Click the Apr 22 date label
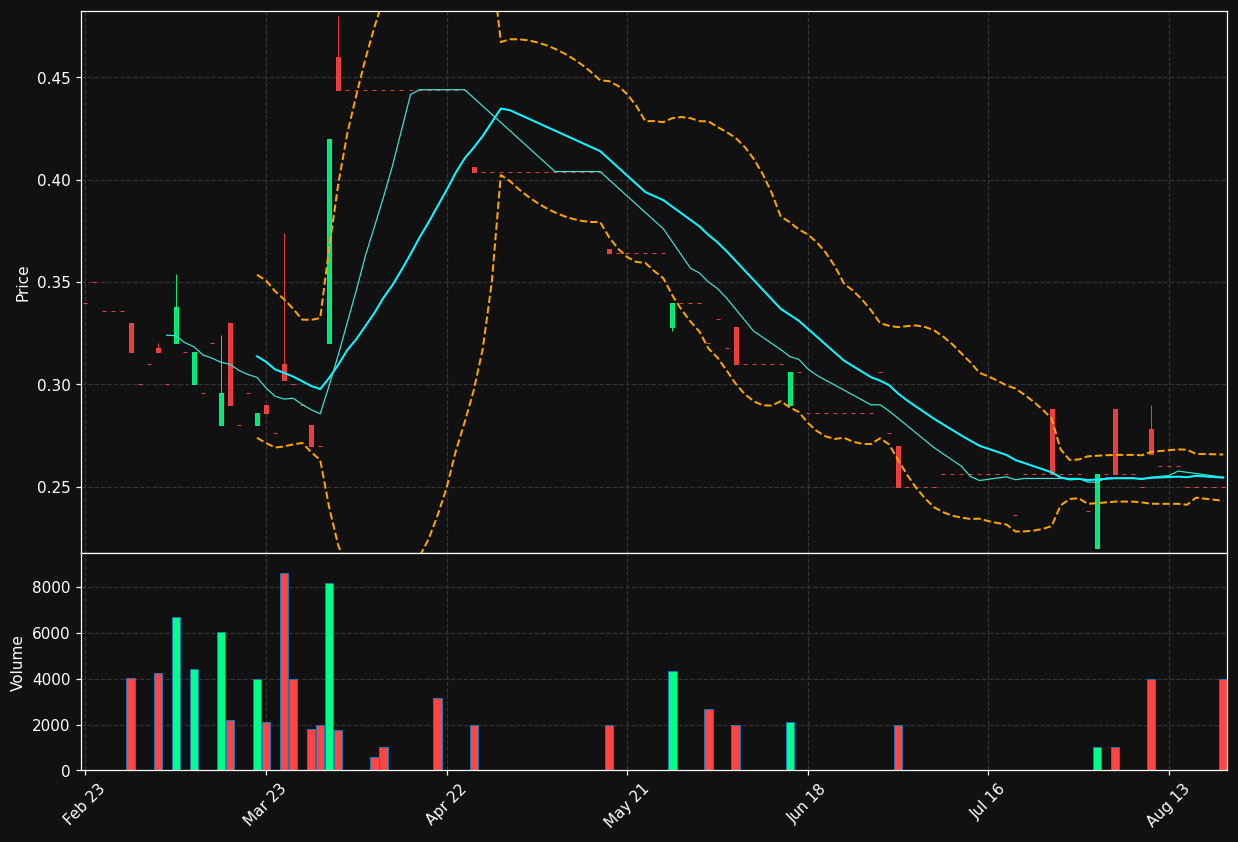 [445, 803]
